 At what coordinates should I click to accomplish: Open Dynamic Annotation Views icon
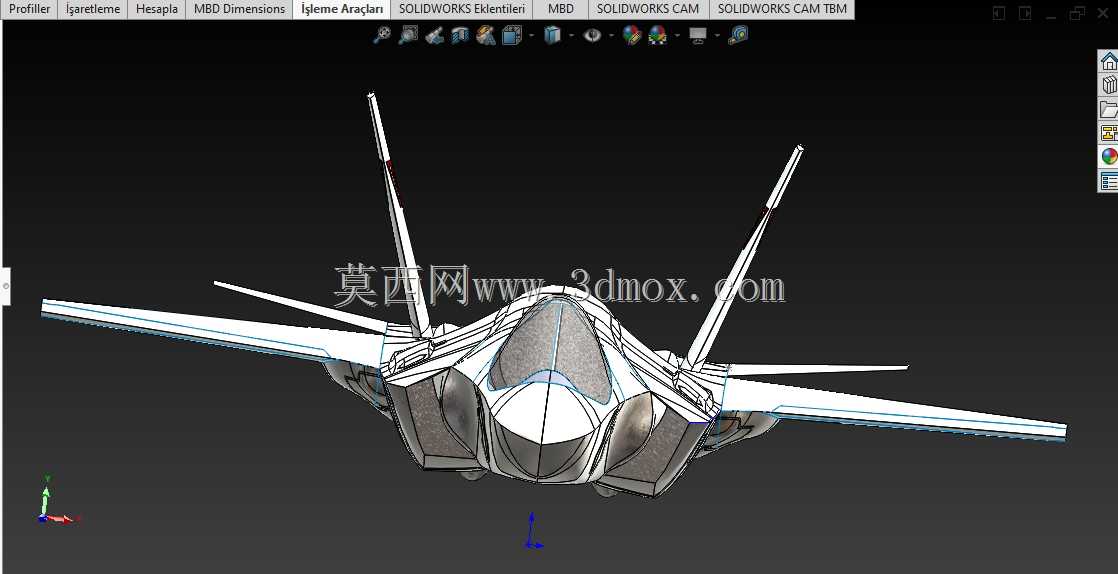(486, 35)
